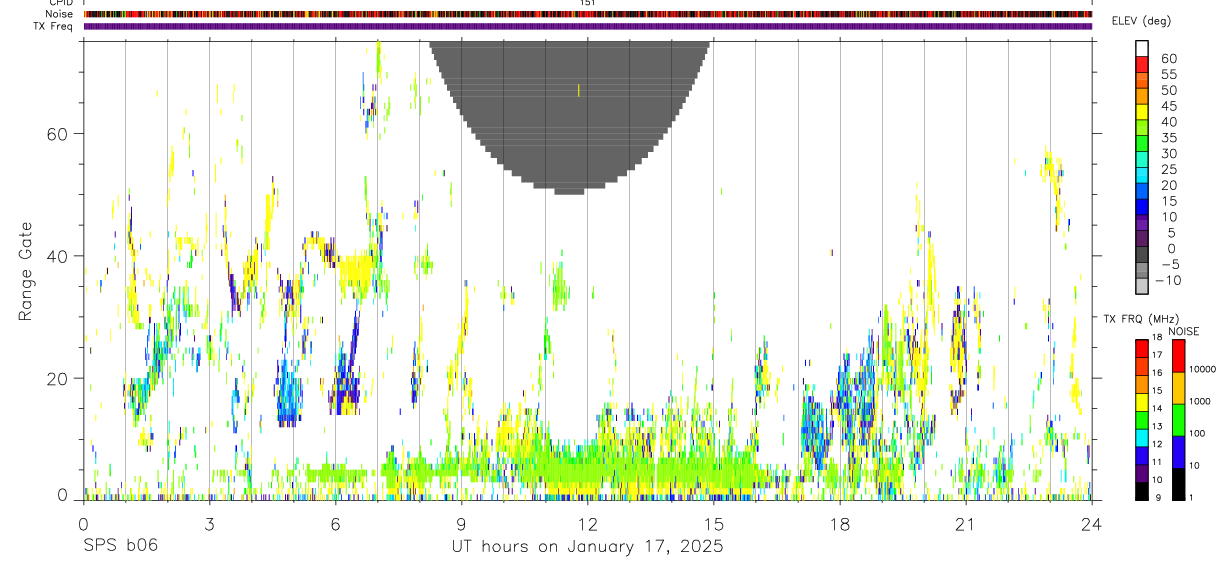Click the white top segment of ELEV color bar
Viewport: 1228px width, 567px height.
click(1142, 48)
